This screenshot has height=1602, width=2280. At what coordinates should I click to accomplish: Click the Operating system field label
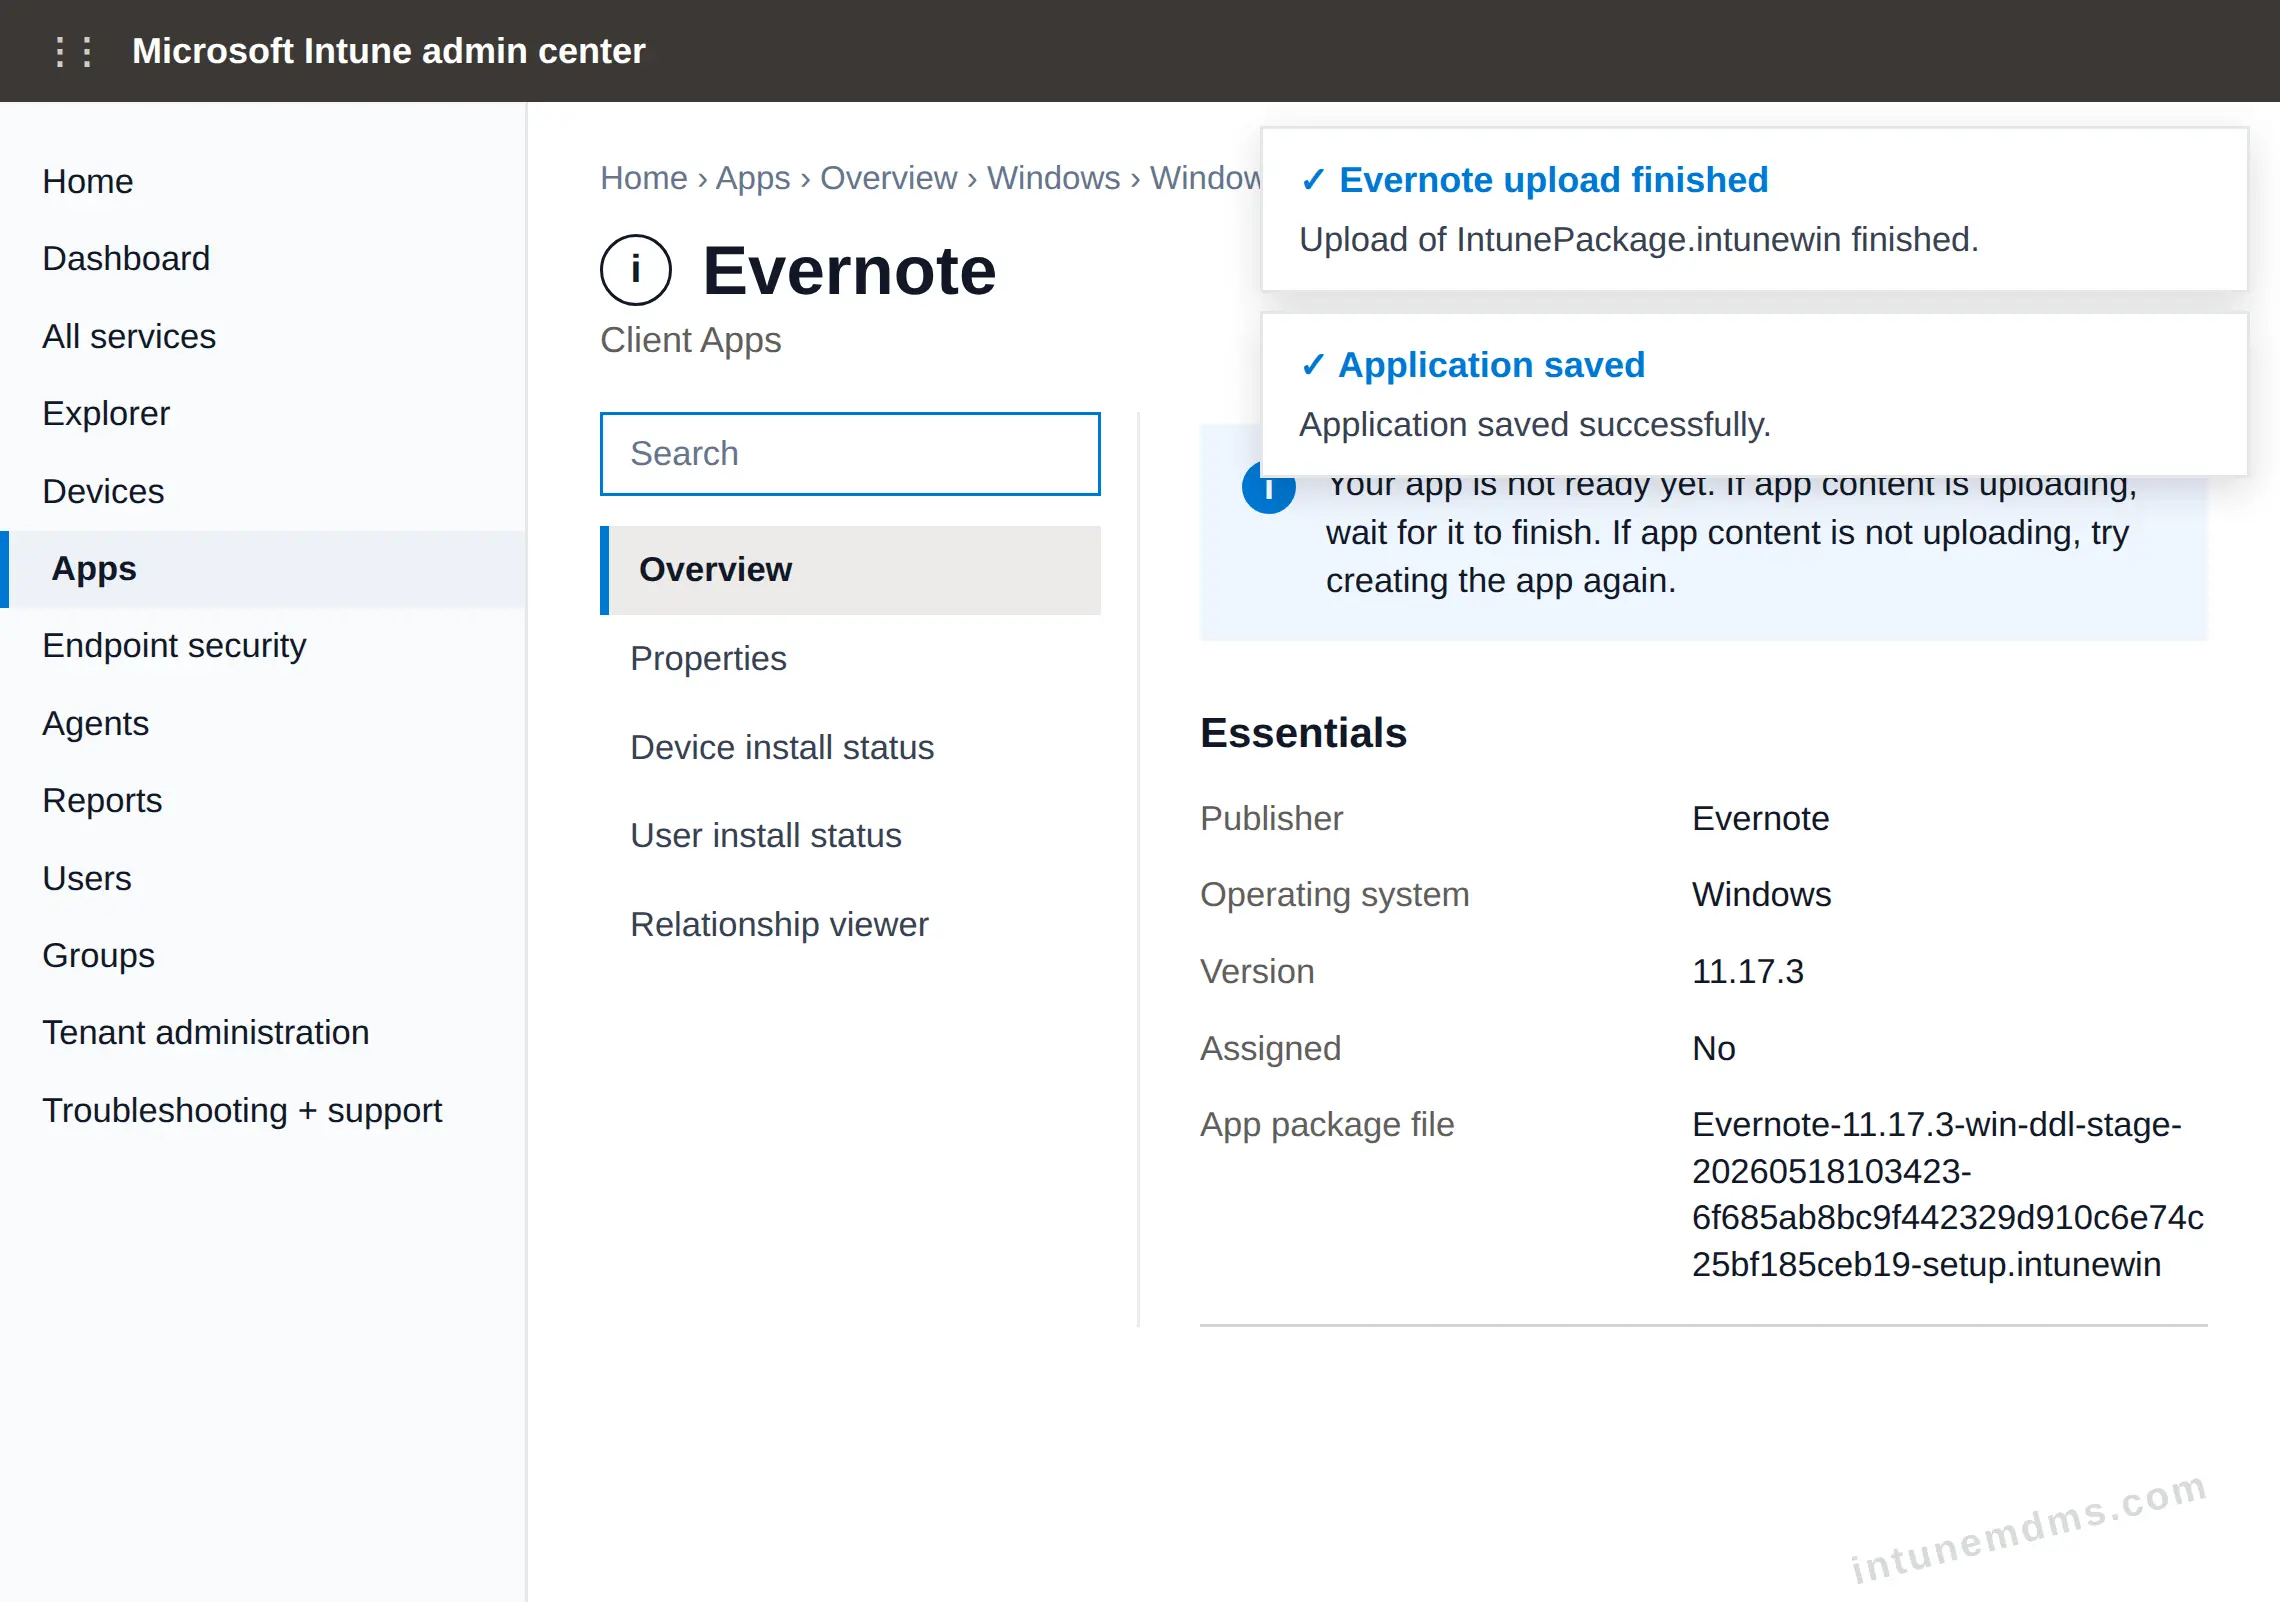coord(1335,894)
